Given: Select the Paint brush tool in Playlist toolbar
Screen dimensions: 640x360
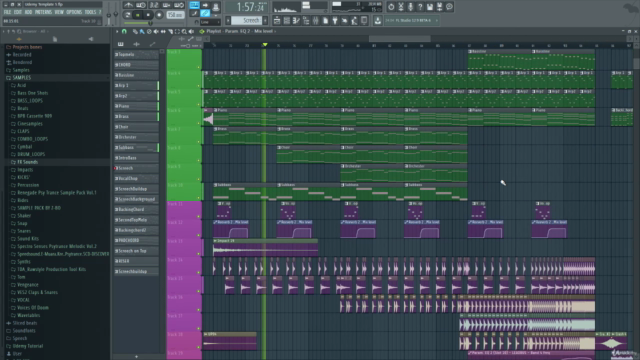Looking at the screenshot, I should coord(142,31).
